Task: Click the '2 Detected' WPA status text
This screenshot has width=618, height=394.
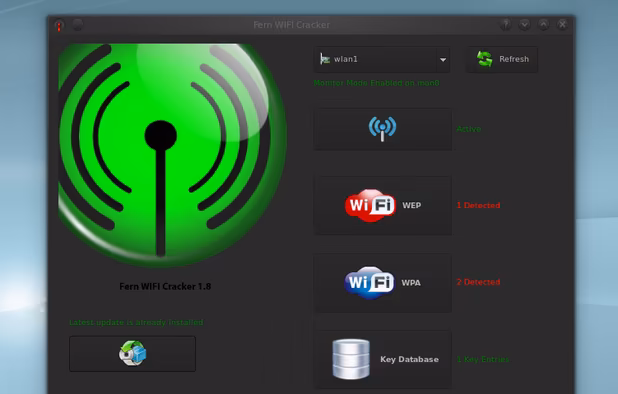Action: click(478, 282)
